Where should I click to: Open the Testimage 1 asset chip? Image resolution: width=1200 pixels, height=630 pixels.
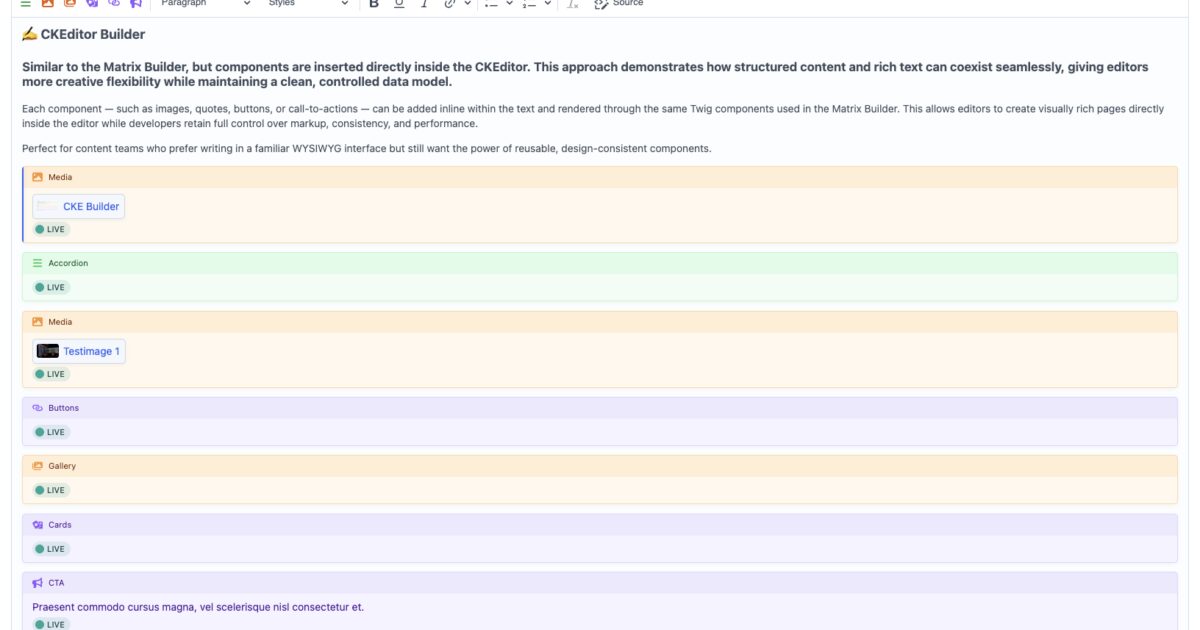point(79,351)
